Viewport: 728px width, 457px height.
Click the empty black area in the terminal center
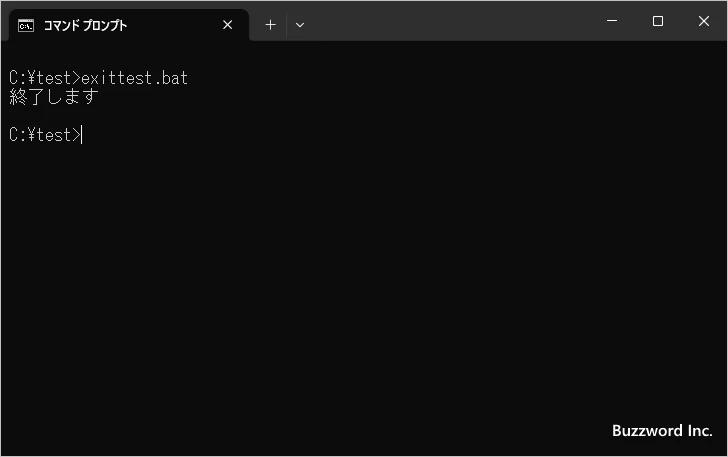(x=364, y=270)
